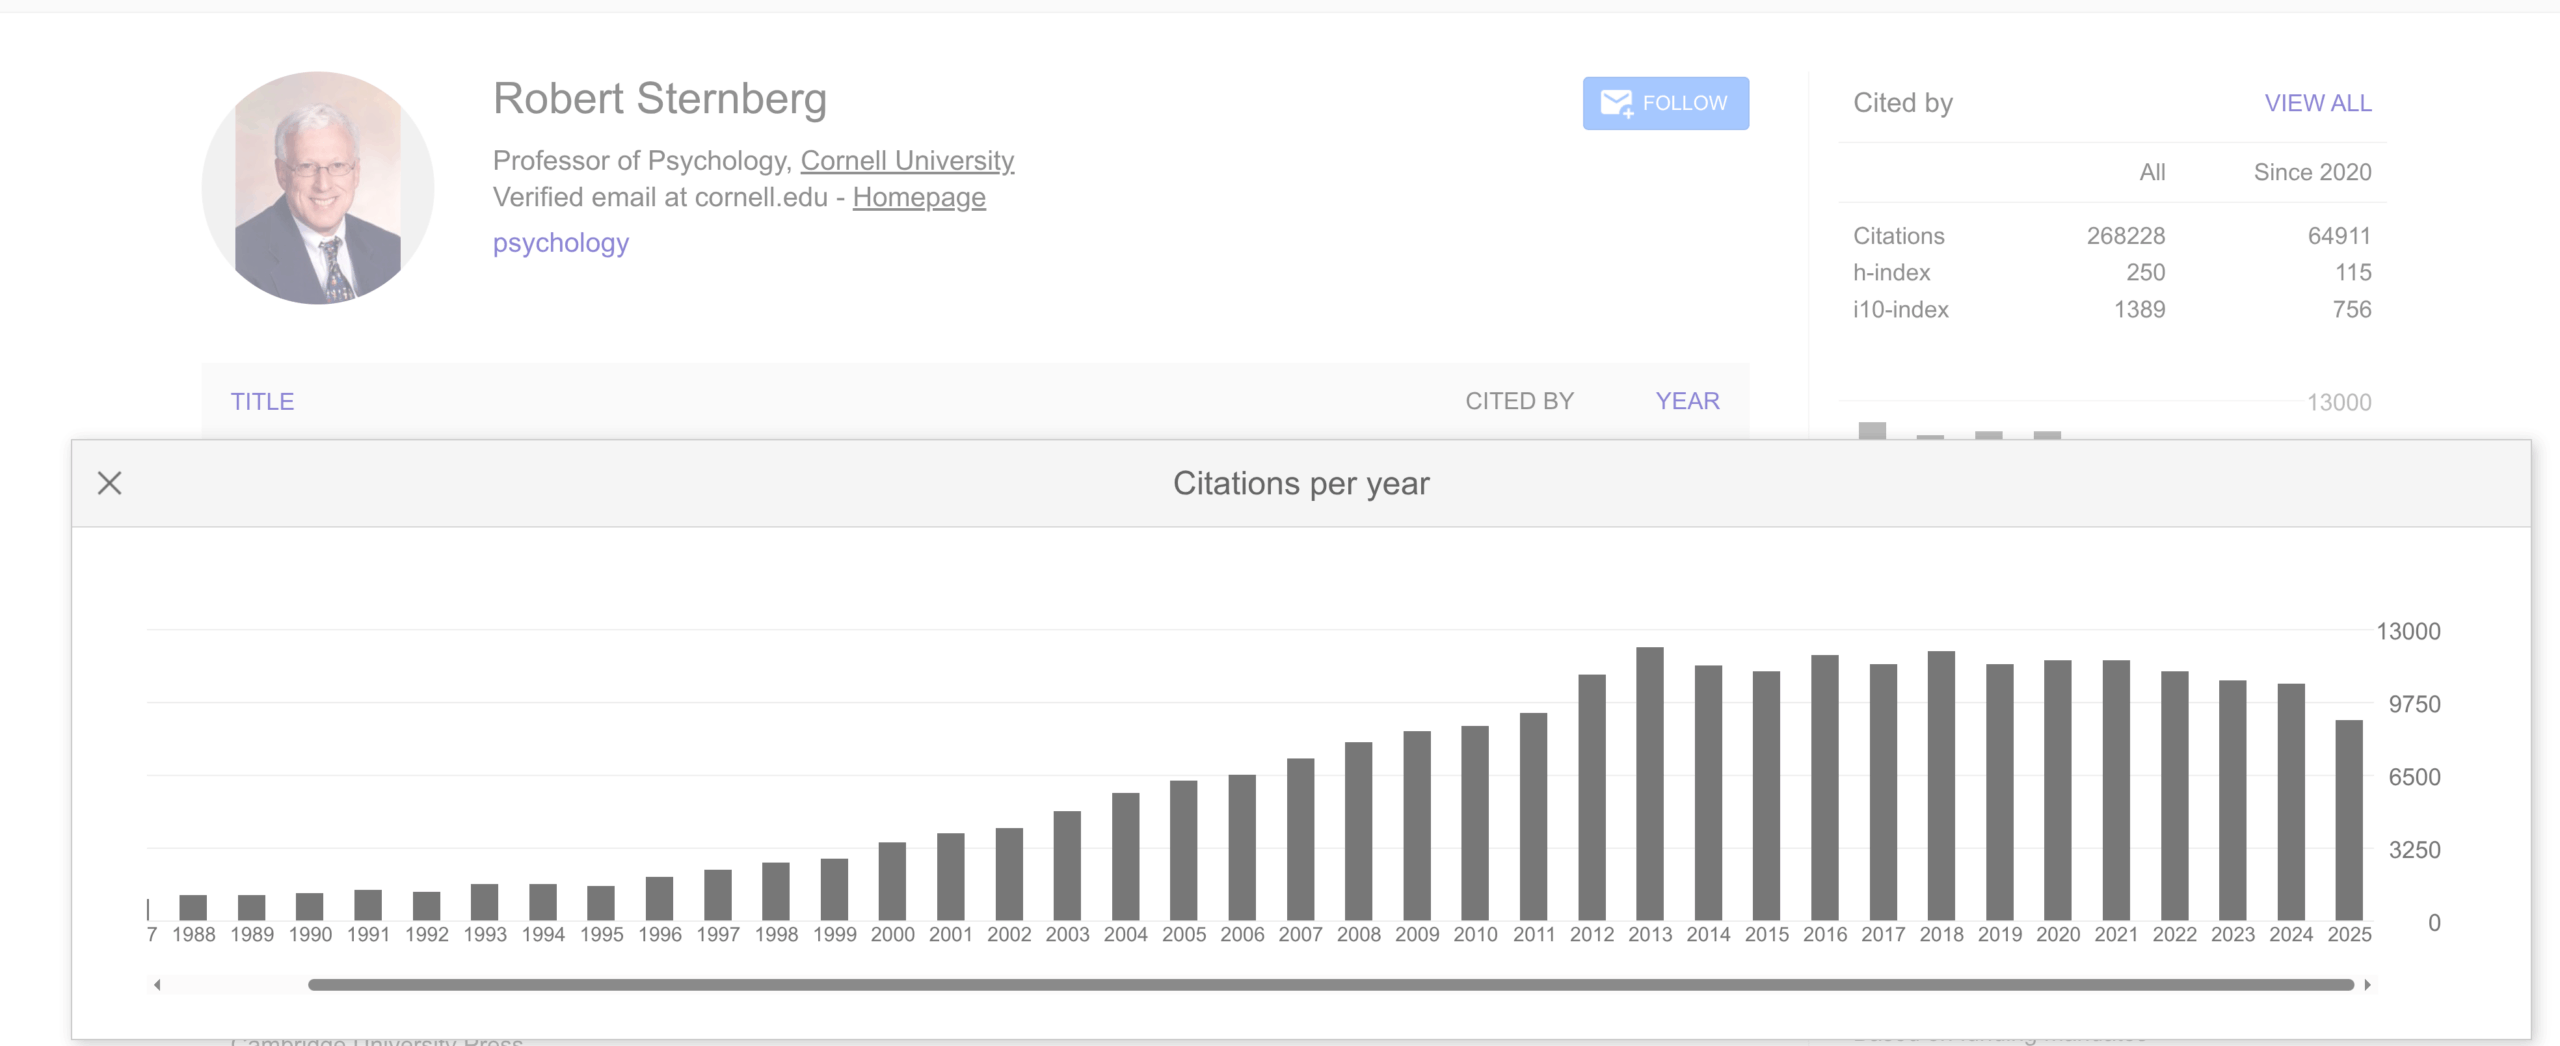Open the Cornell University link
The width and height of the screenshot is (2560, 1046).
tap(907, 161)
